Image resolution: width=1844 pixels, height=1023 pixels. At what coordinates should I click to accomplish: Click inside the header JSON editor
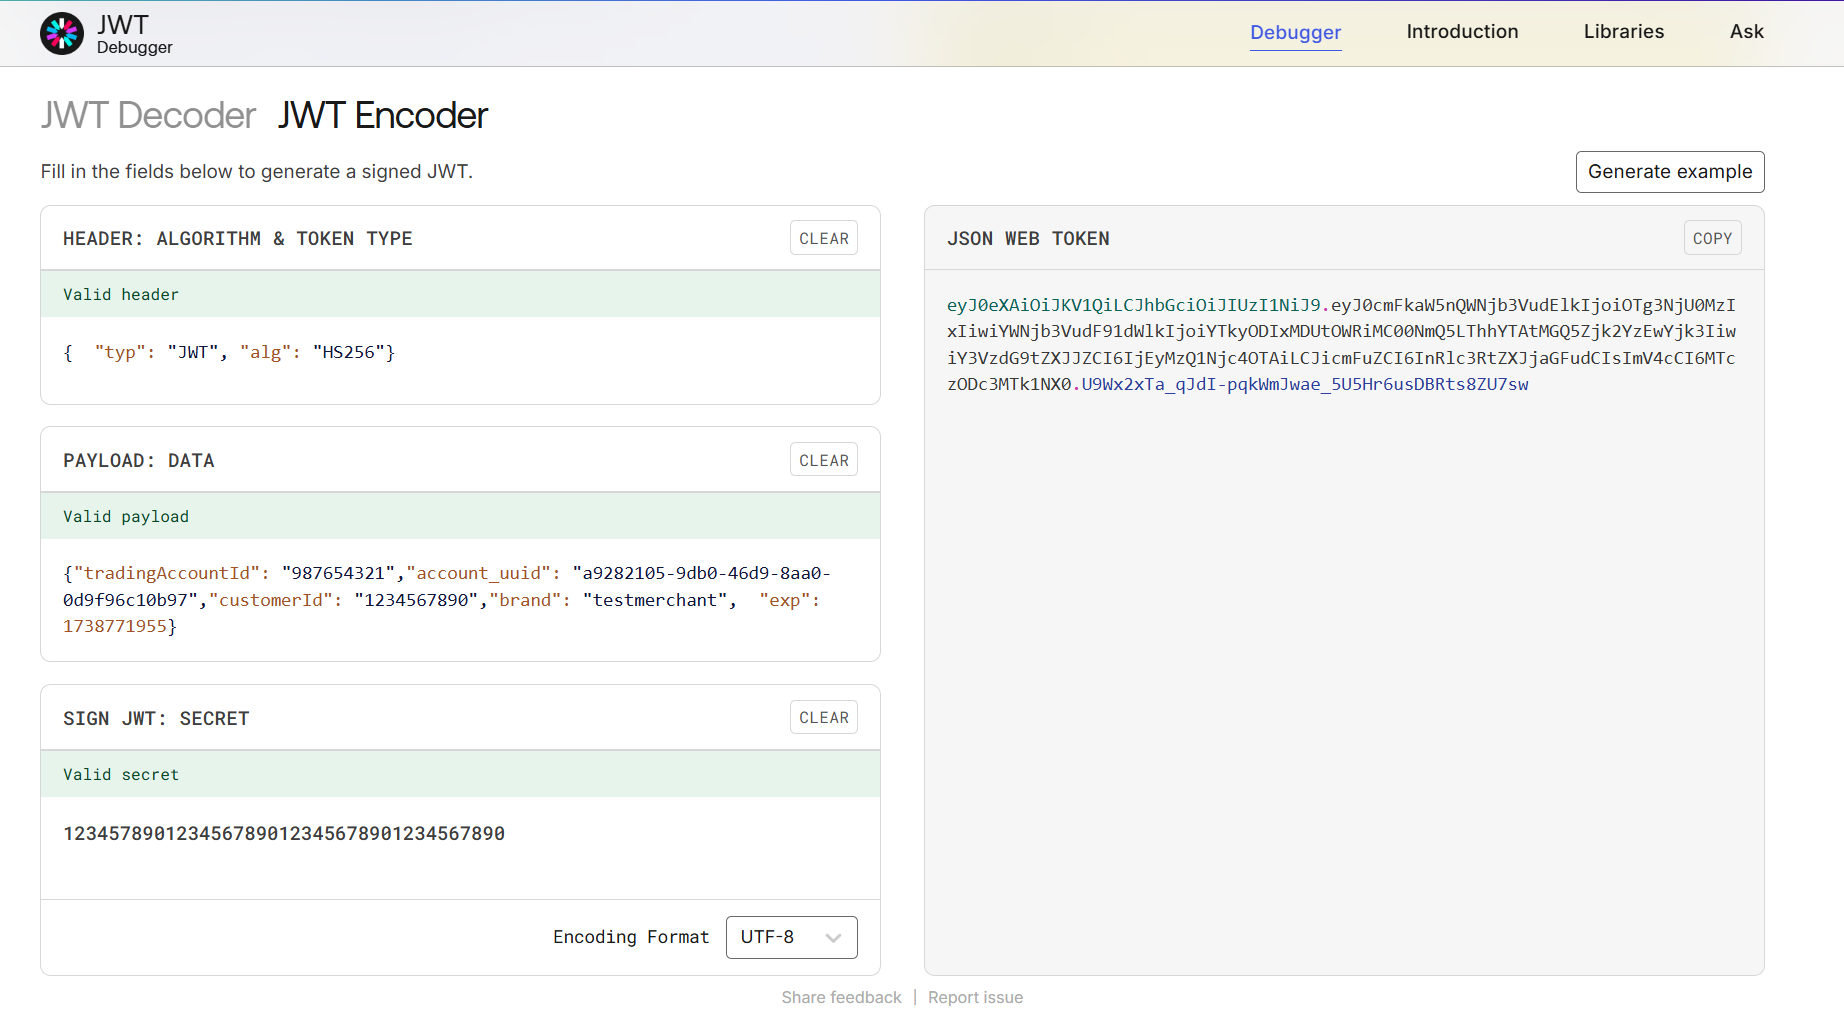pyautogui.click(x=460, y=353)
